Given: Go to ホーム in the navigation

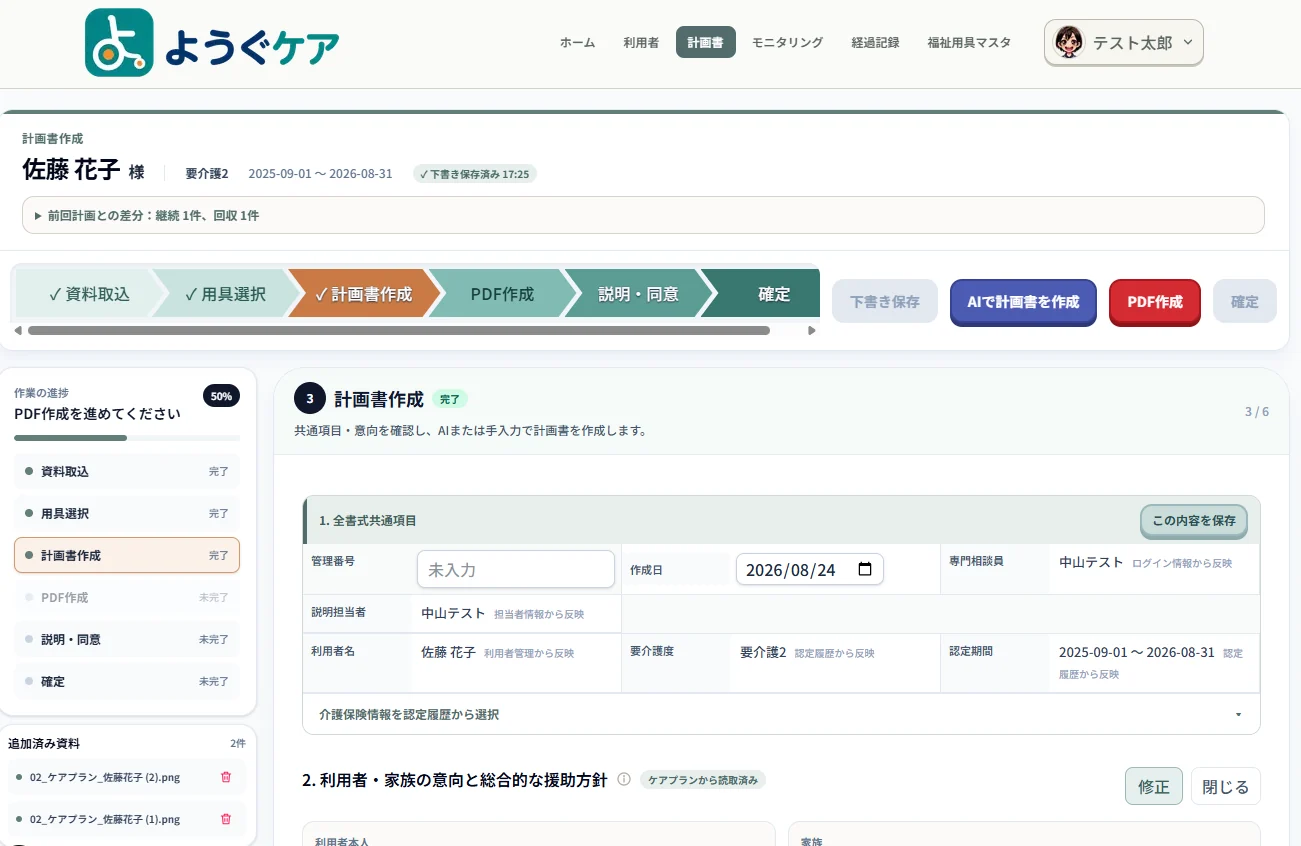Looking at the screenshot, I should [x=577, y=43].
